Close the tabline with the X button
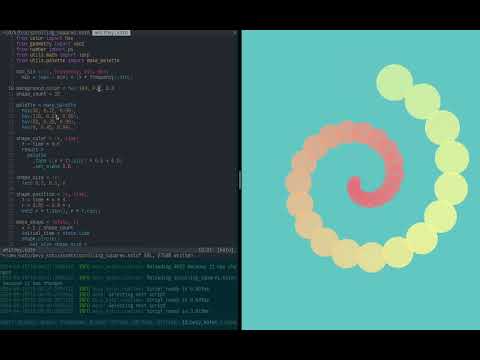The width and height of the screenshot is (480, 360). click(x=235, y=33)
